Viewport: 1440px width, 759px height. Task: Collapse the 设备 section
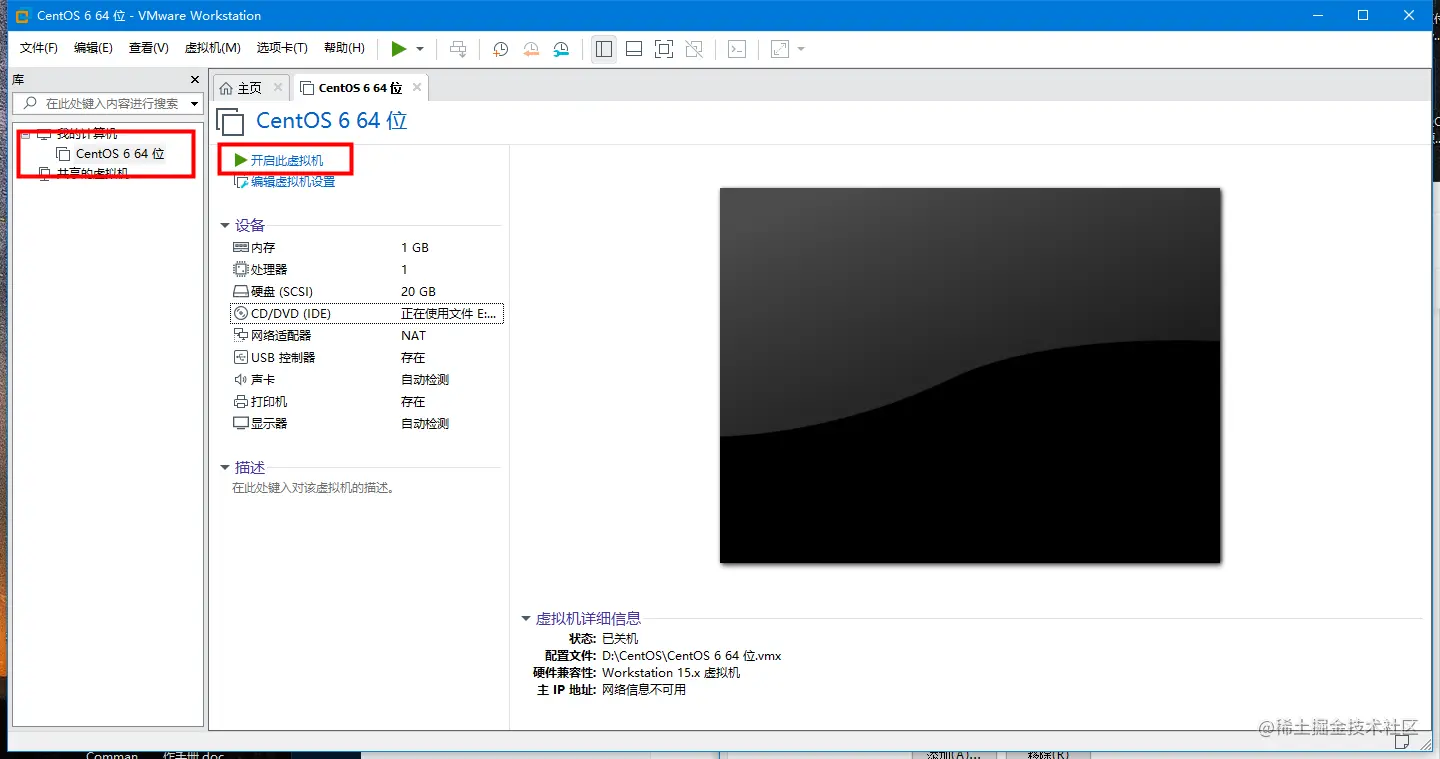(225, 226)
